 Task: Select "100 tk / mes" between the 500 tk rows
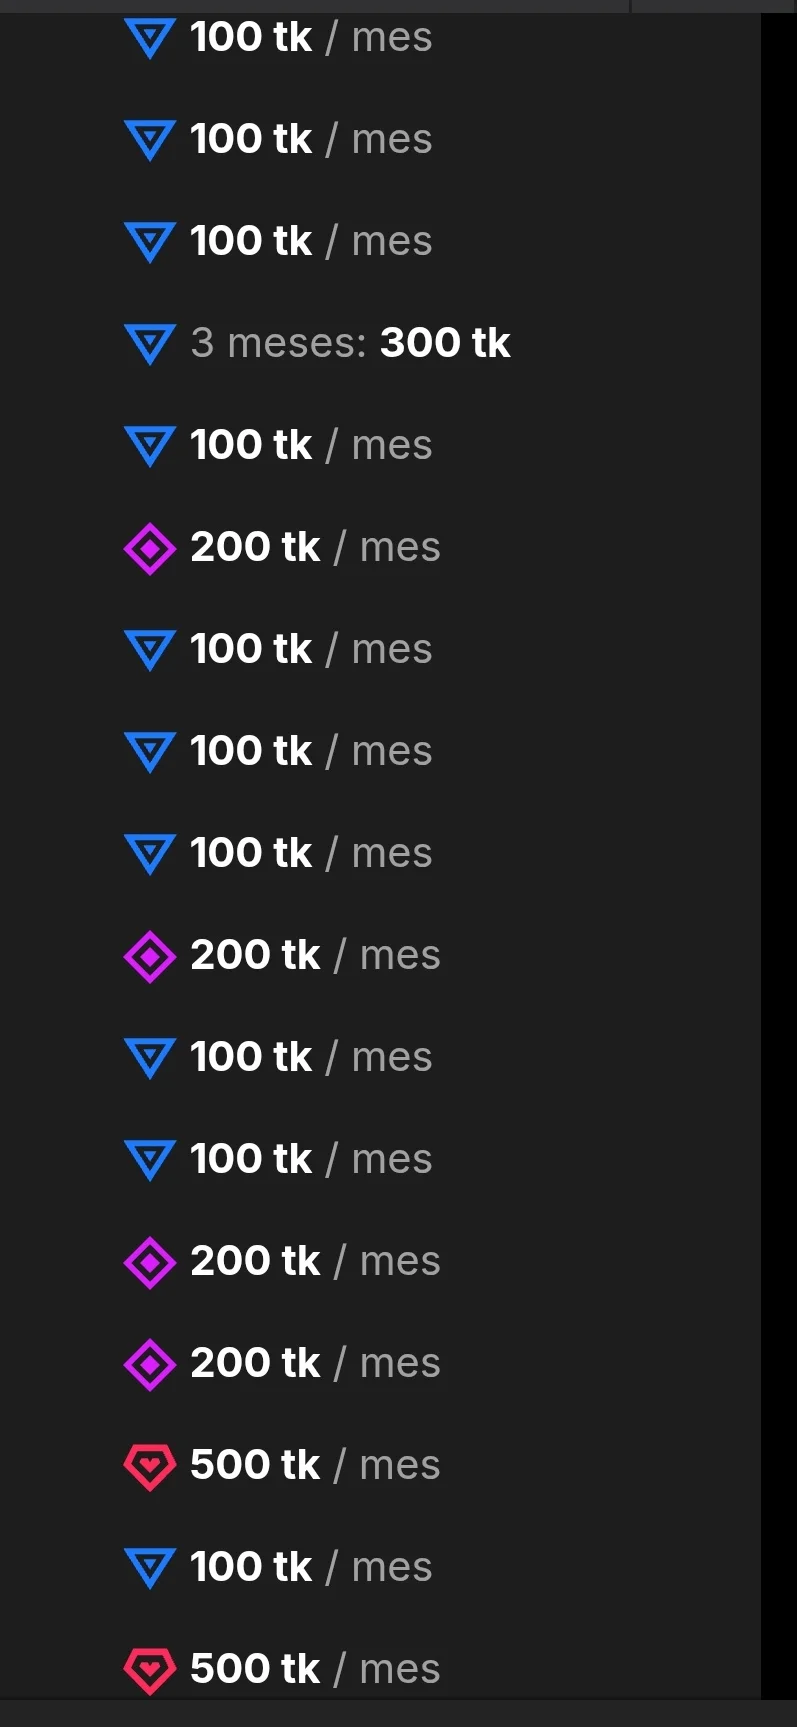(x=311, y=1567)
